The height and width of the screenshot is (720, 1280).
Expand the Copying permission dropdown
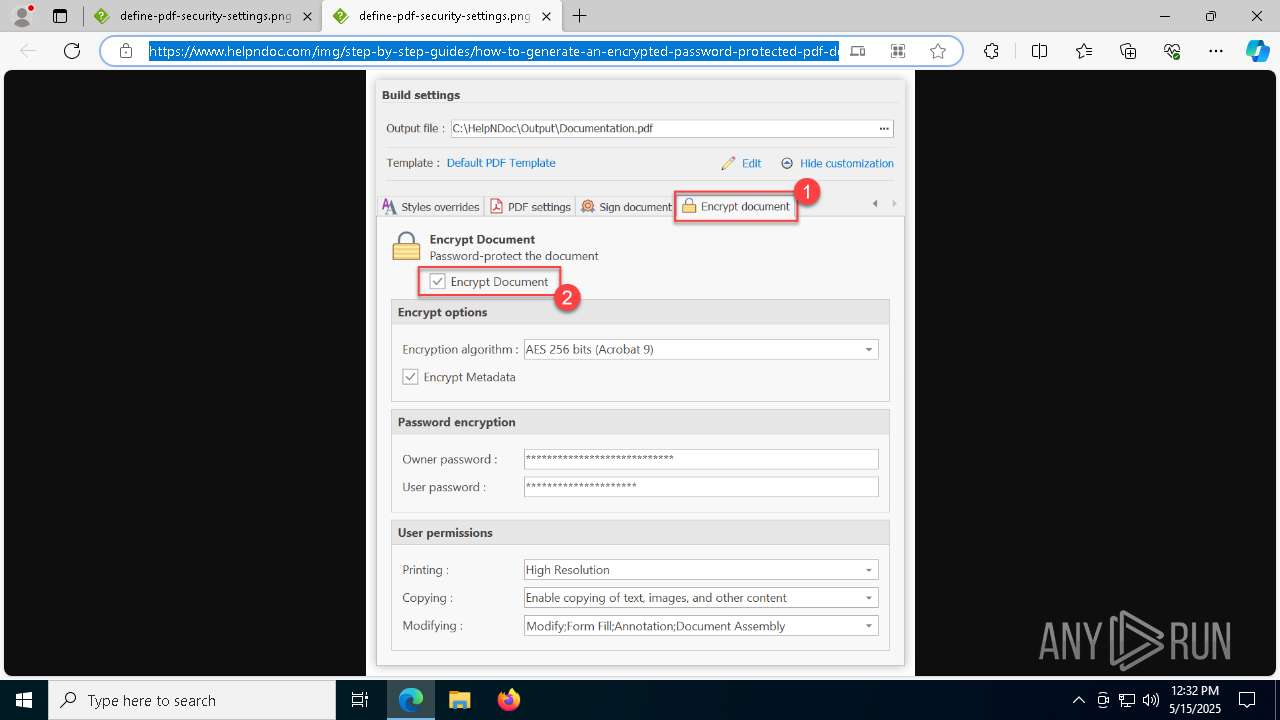(869, 598)
